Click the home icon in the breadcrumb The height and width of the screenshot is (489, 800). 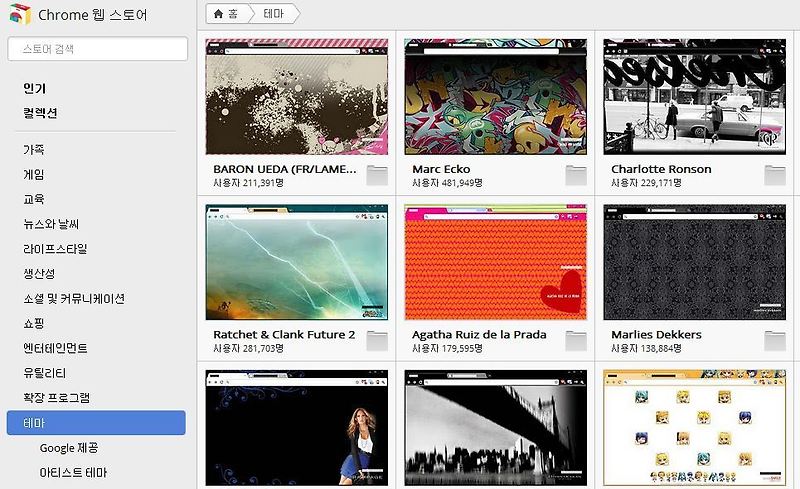tap(218, 14)
